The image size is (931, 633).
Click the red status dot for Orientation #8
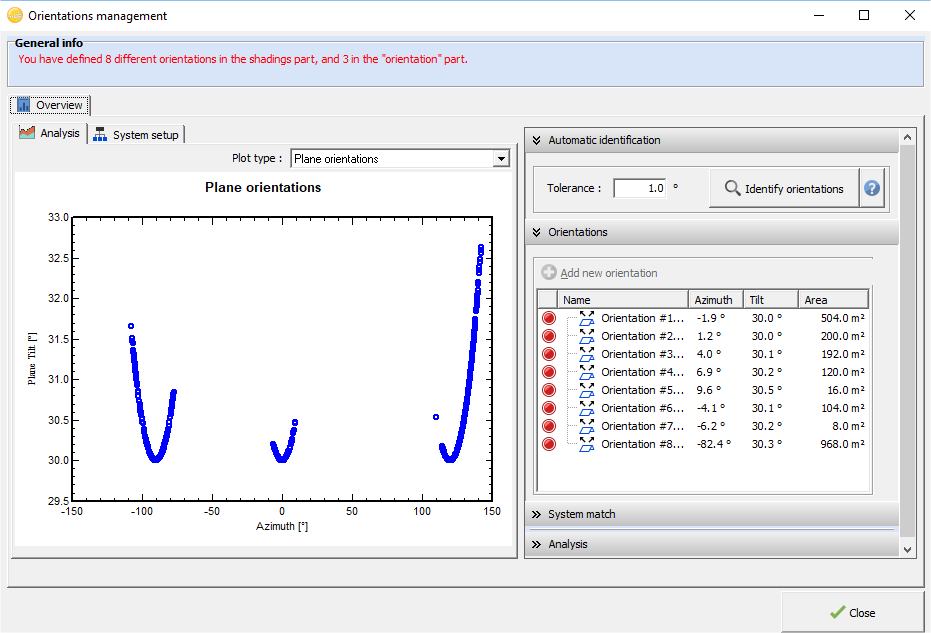click(549, 444)
